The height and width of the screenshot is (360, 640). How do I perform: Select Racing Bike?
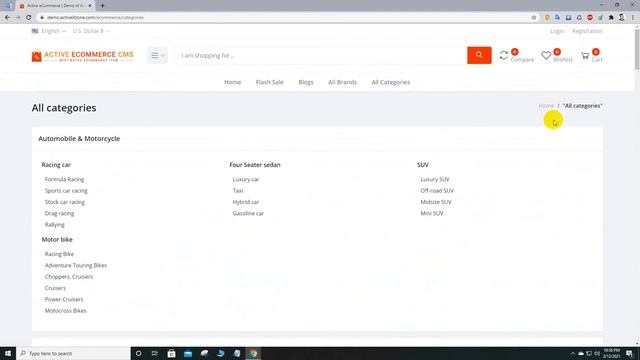click(59, 254)
